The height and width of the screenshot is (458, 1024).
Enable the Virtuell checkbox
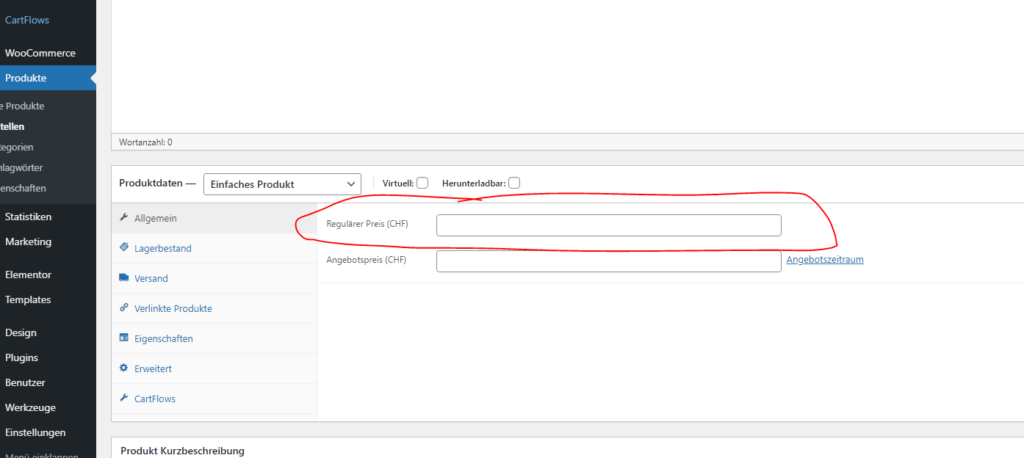[422, 183]
